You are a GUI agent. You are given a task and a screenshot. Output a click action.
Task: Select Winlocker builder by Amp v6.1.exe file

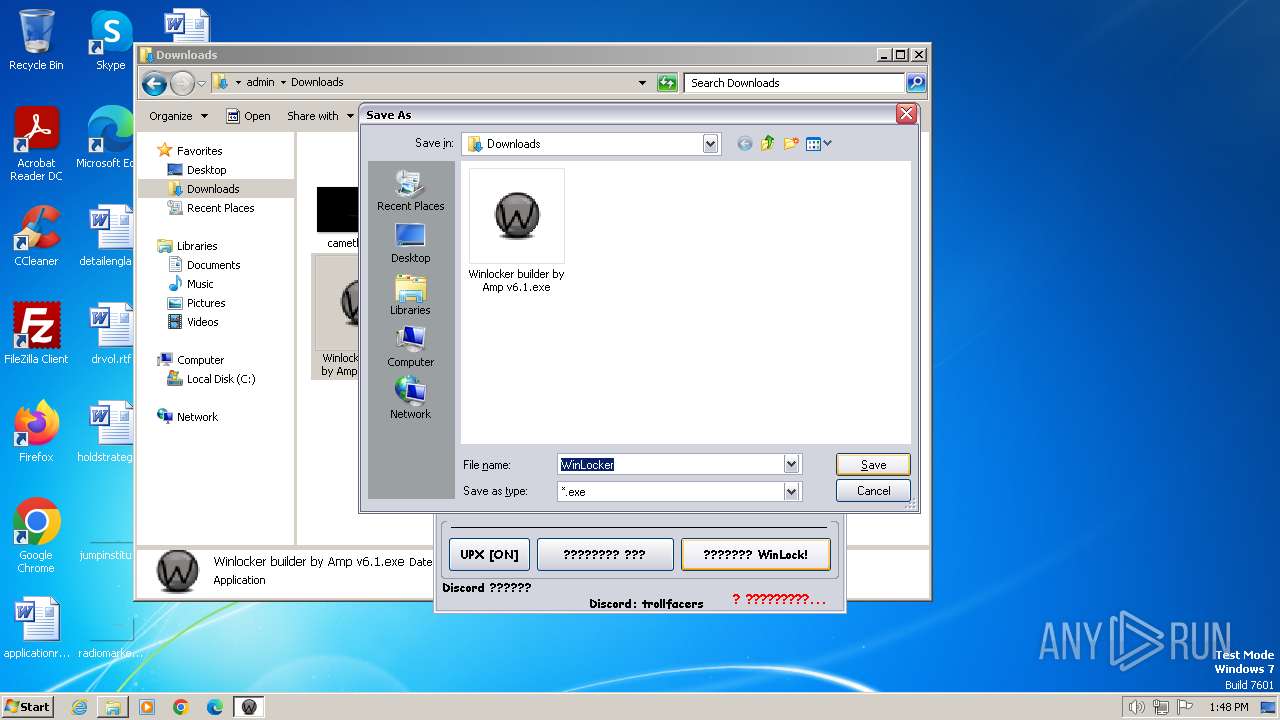(516, 231)
